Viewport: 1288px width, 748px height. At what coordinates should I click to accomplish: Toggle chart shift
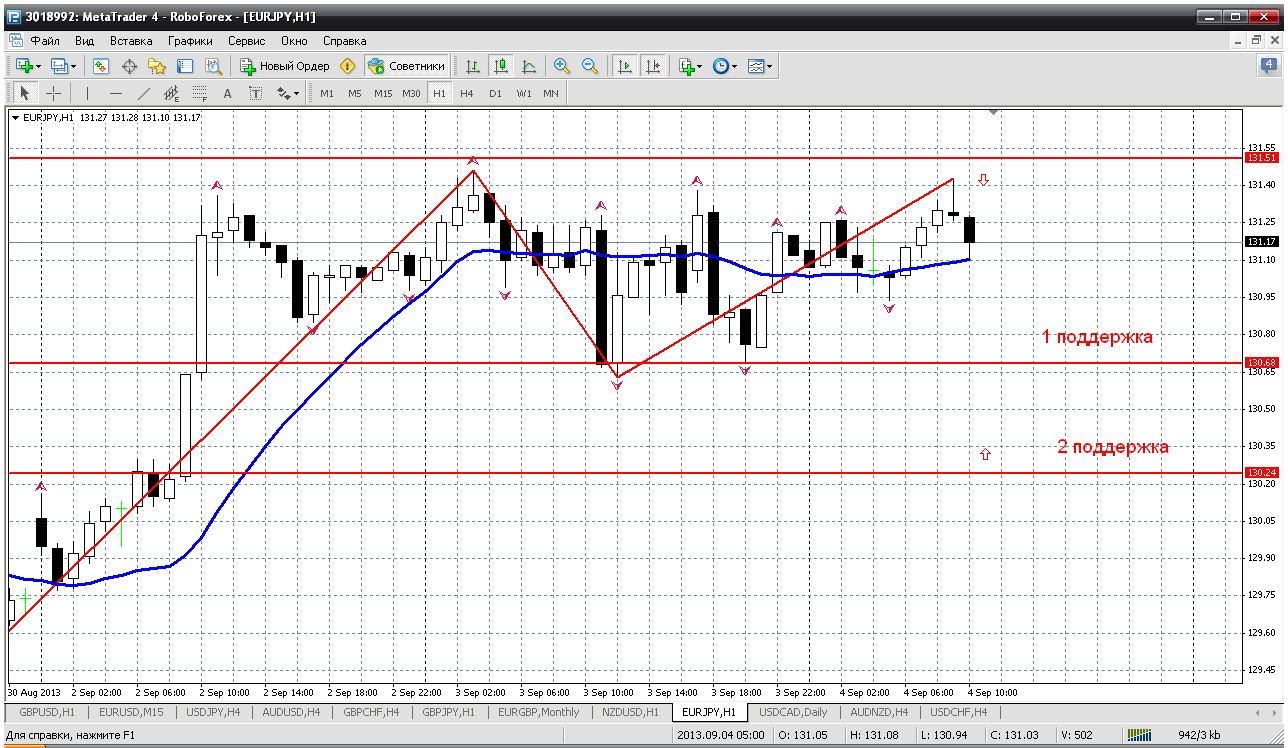click(653, 66)
